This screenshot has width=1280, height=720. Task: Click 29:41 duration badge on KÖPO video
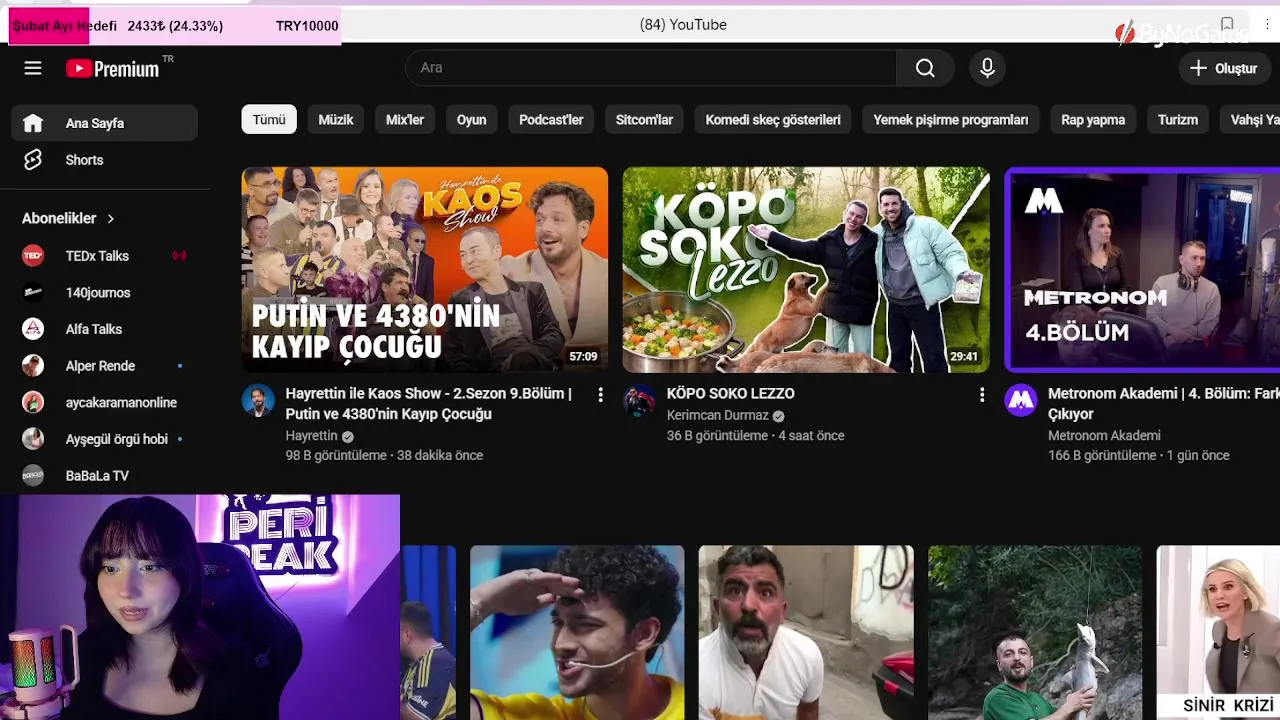(964, 356)
